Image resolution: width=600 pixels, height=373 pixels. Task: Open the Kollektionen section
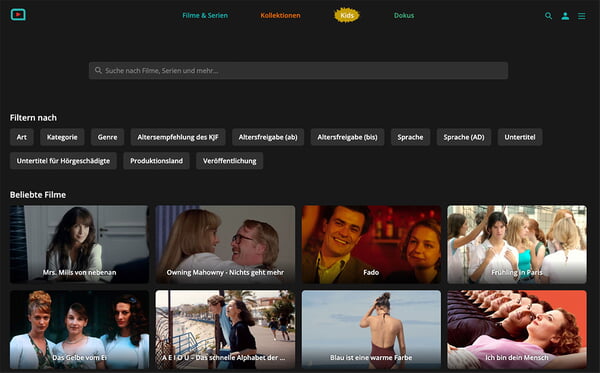click(x=280, y=15)
